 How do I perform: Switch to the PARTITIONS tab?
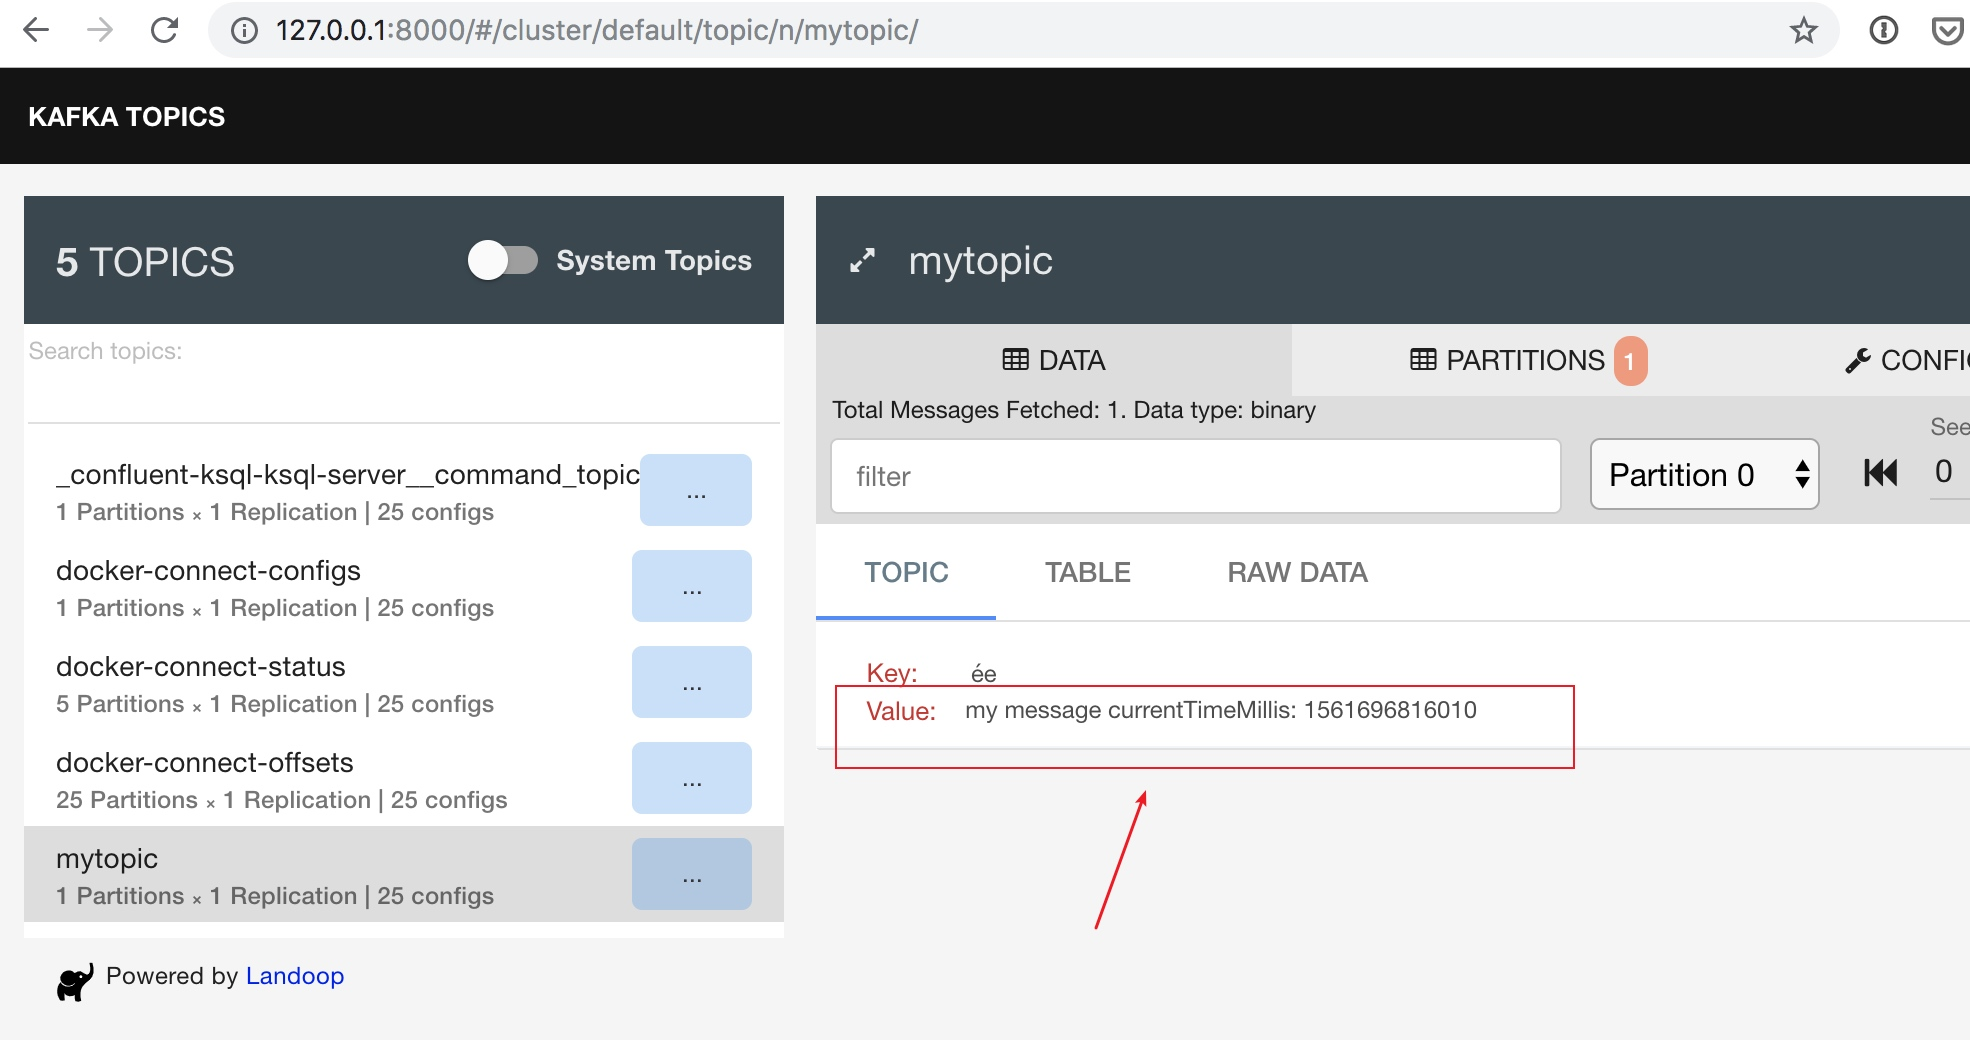(1527, 360)
